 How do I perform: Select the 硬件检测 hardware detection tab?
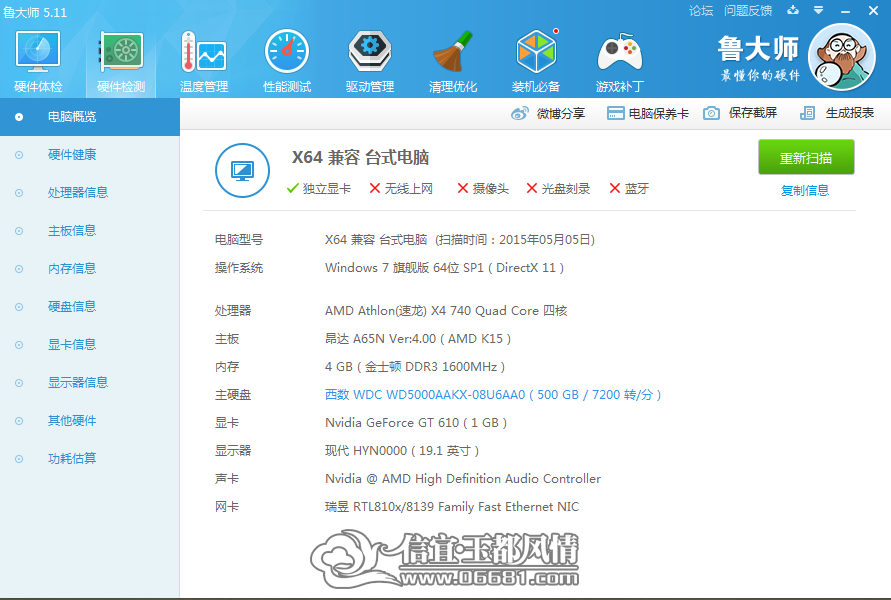click(121, 61)
